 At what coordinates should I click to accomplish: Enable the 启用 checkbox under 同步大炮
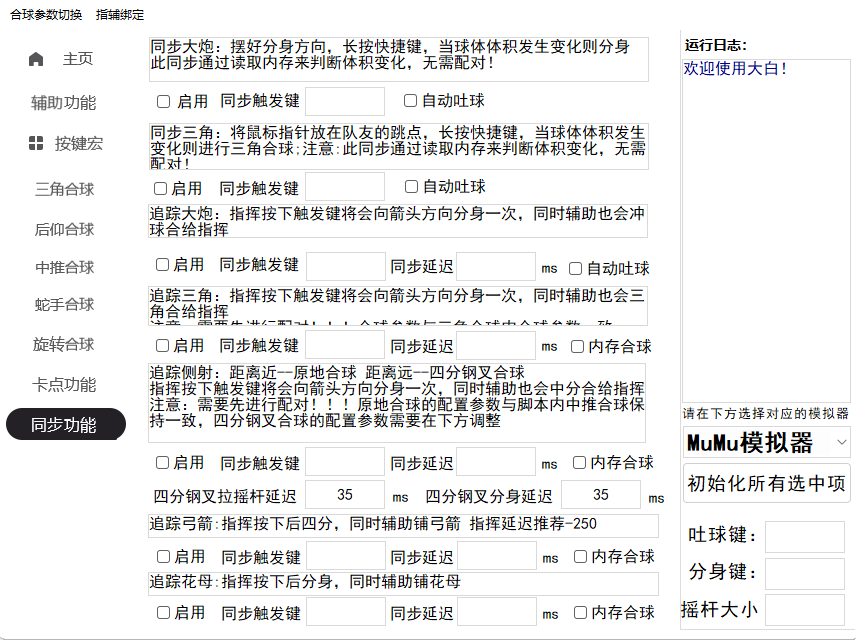[x=164, y=101]
